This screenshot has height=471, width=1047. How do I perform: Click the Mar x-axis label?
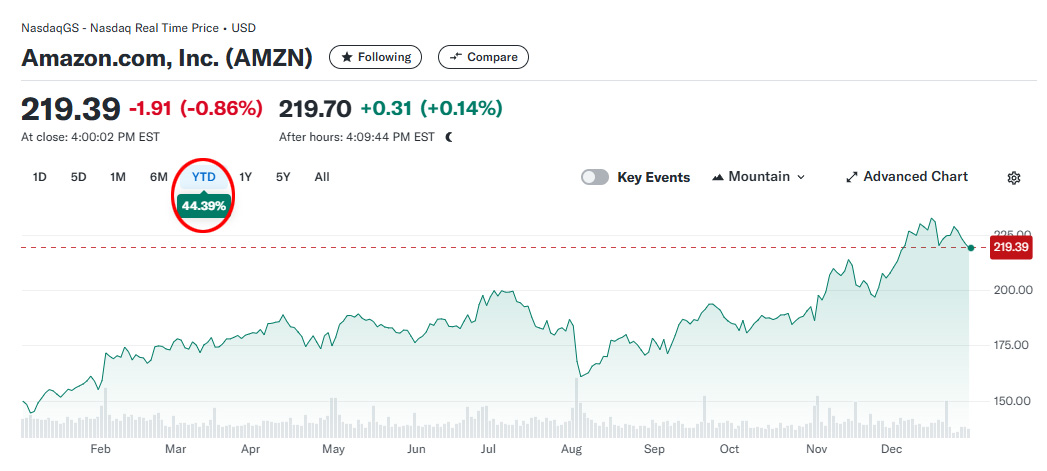pos(176,450)
